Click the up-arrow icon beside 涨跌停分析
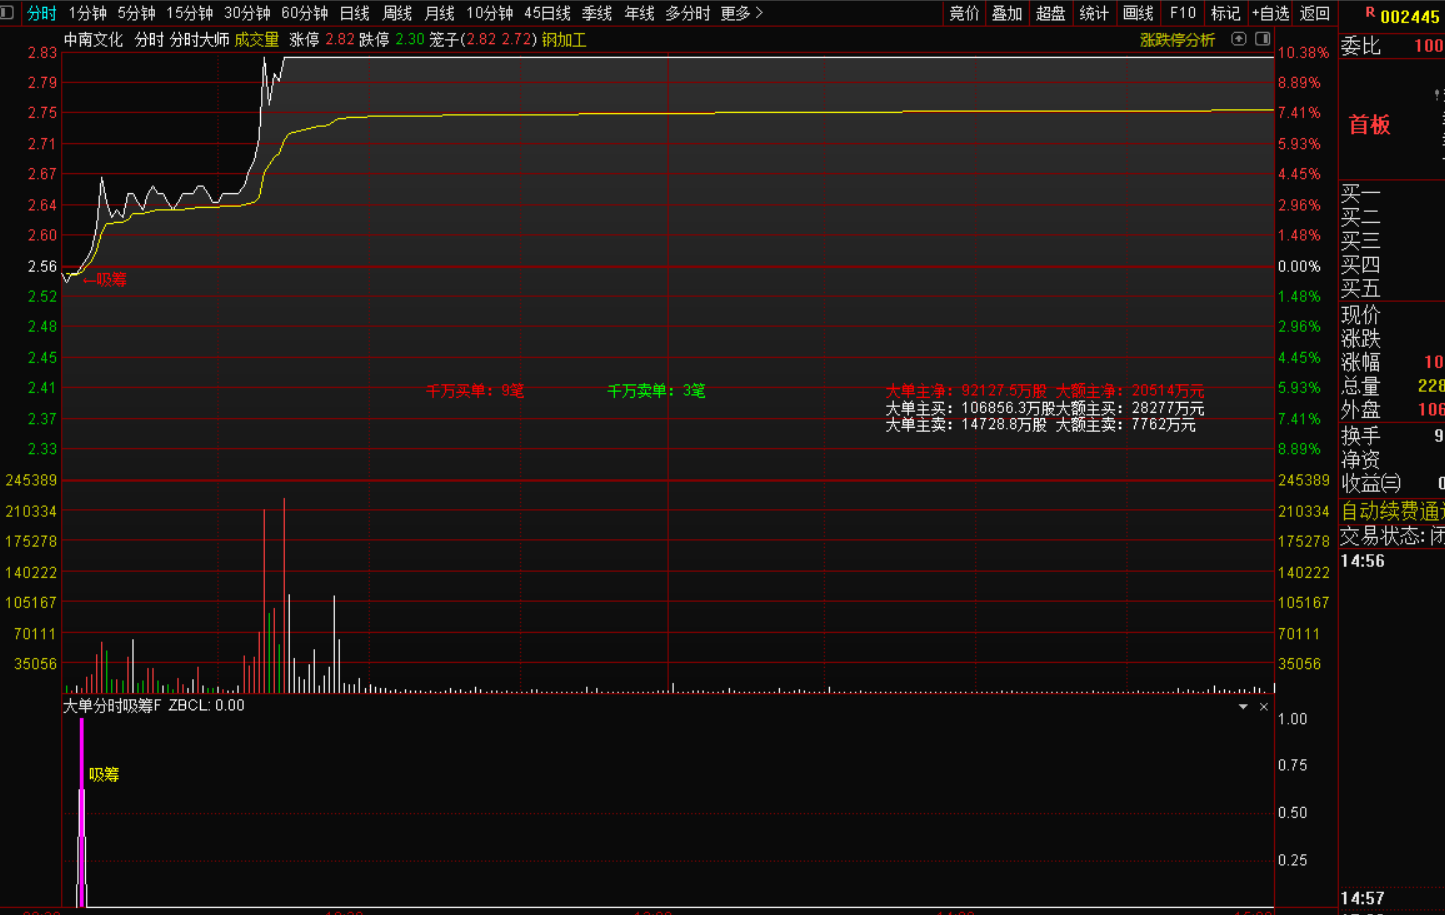 click(x=1238, y=39)
